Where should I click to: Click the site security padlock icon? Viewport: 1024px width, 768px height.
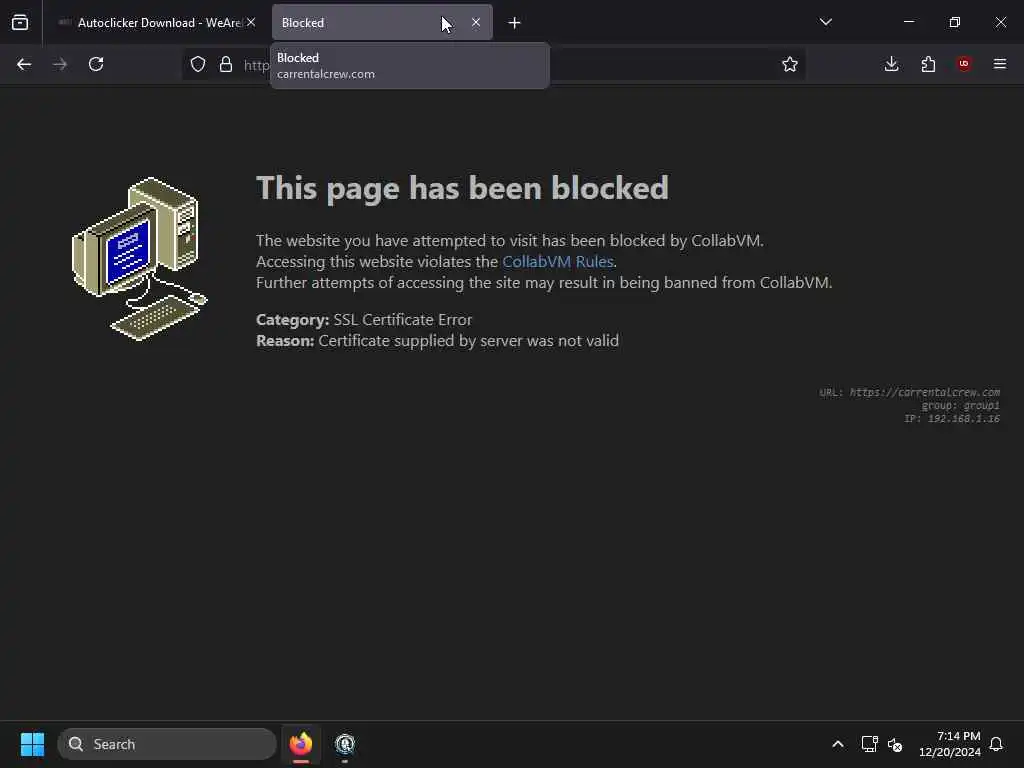pos(226,64)
